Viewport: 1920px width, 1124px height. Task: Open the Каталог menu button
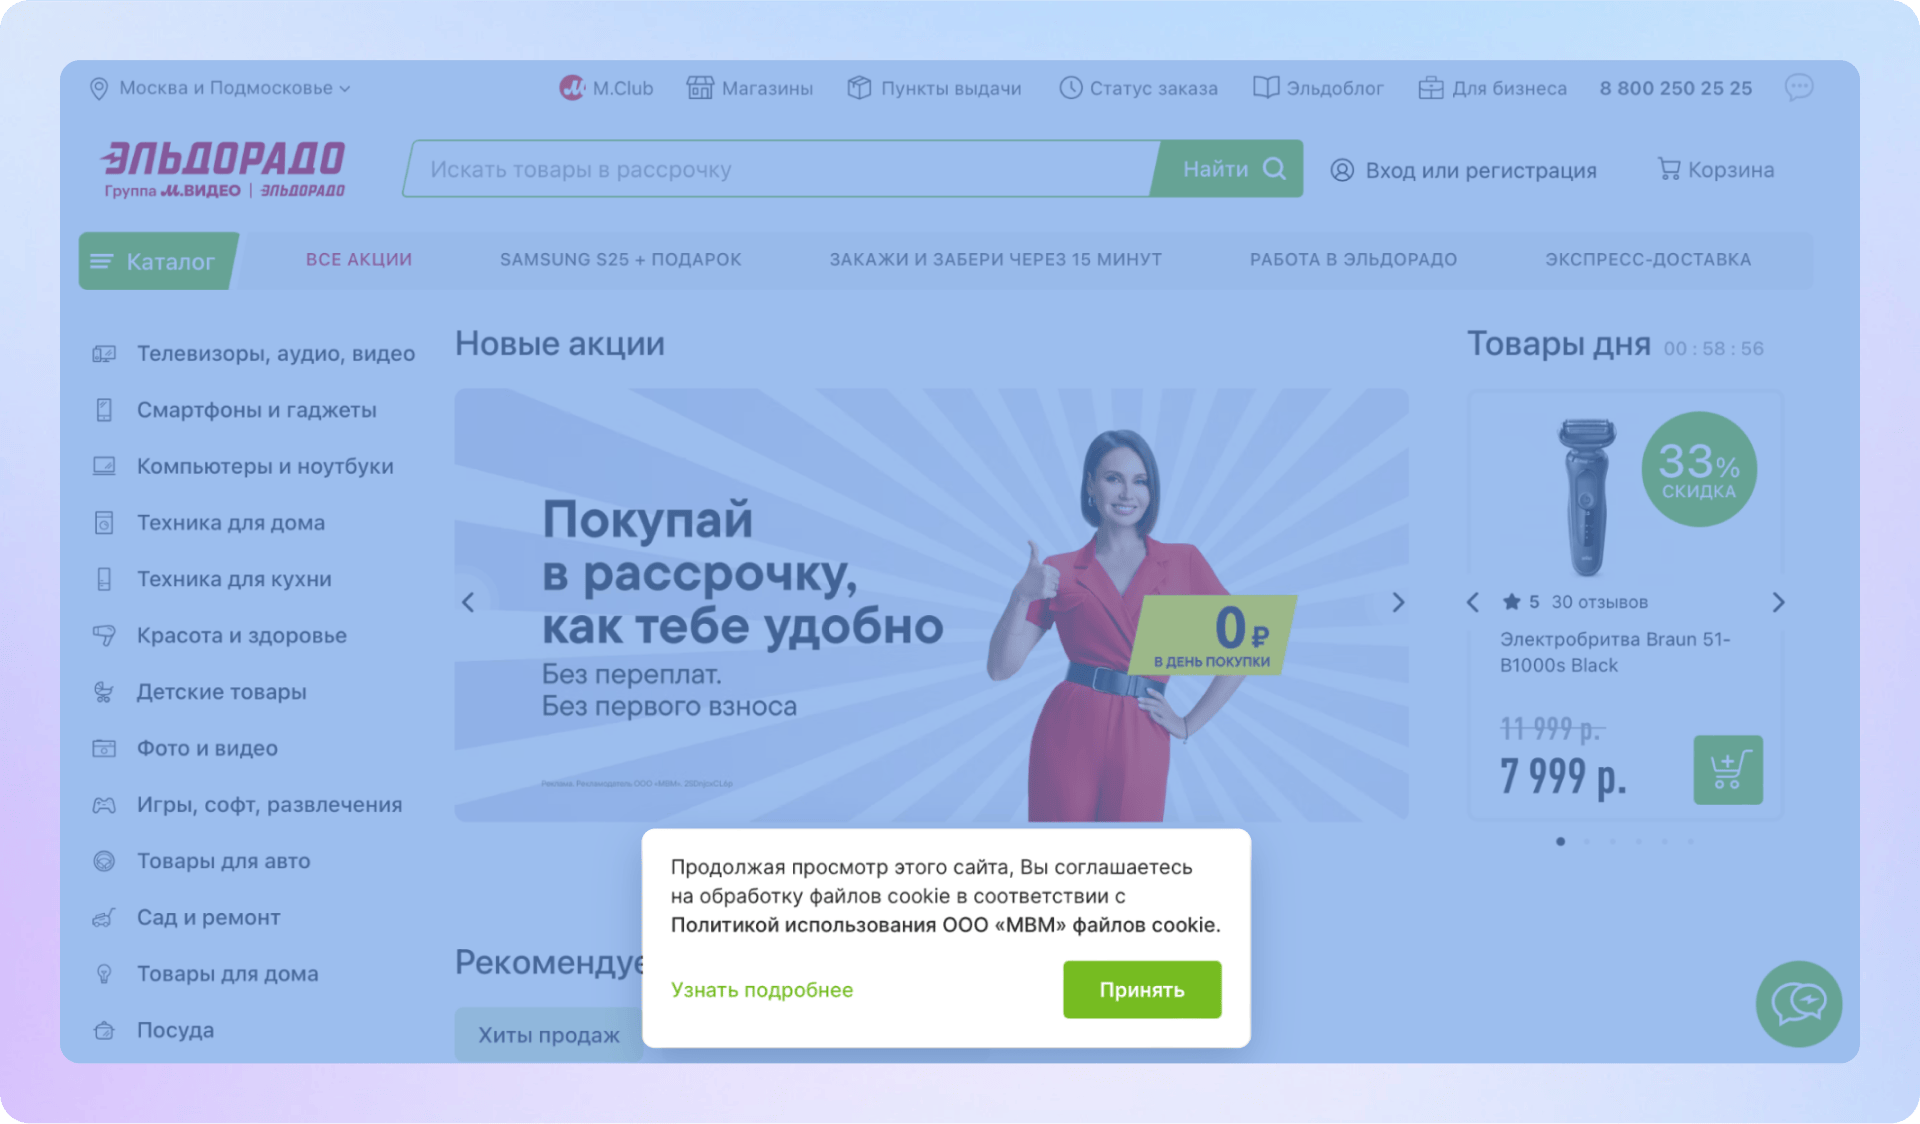click(157, 261)
